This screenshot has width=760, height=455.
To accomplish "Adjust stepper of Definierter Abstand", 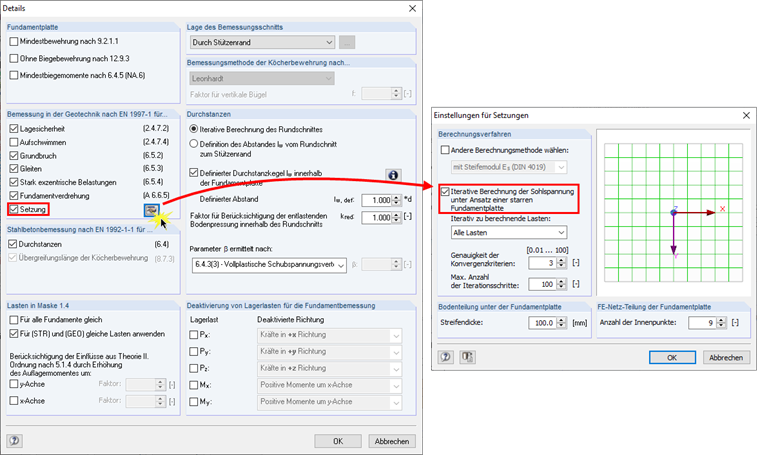I will click(x=396, y=200).
